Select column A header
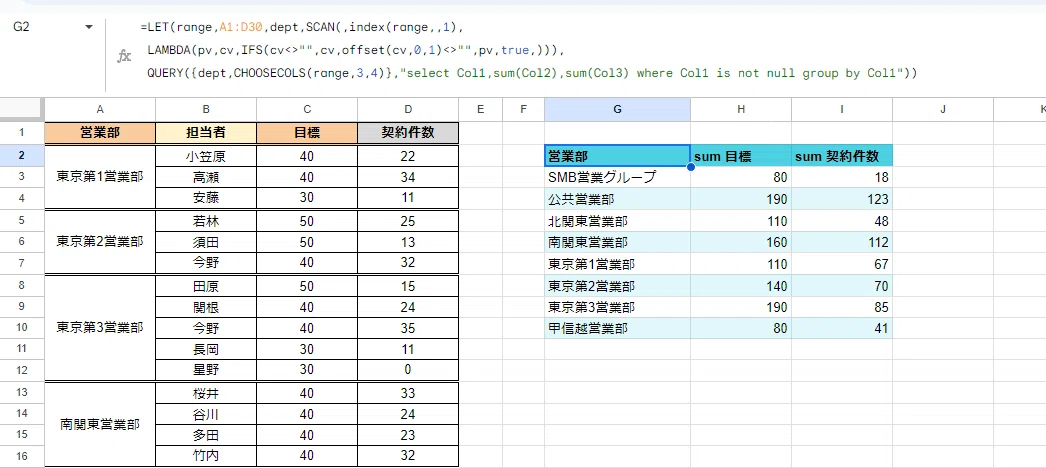Screen dimensions: 1046x468 [x=100, y=110]
